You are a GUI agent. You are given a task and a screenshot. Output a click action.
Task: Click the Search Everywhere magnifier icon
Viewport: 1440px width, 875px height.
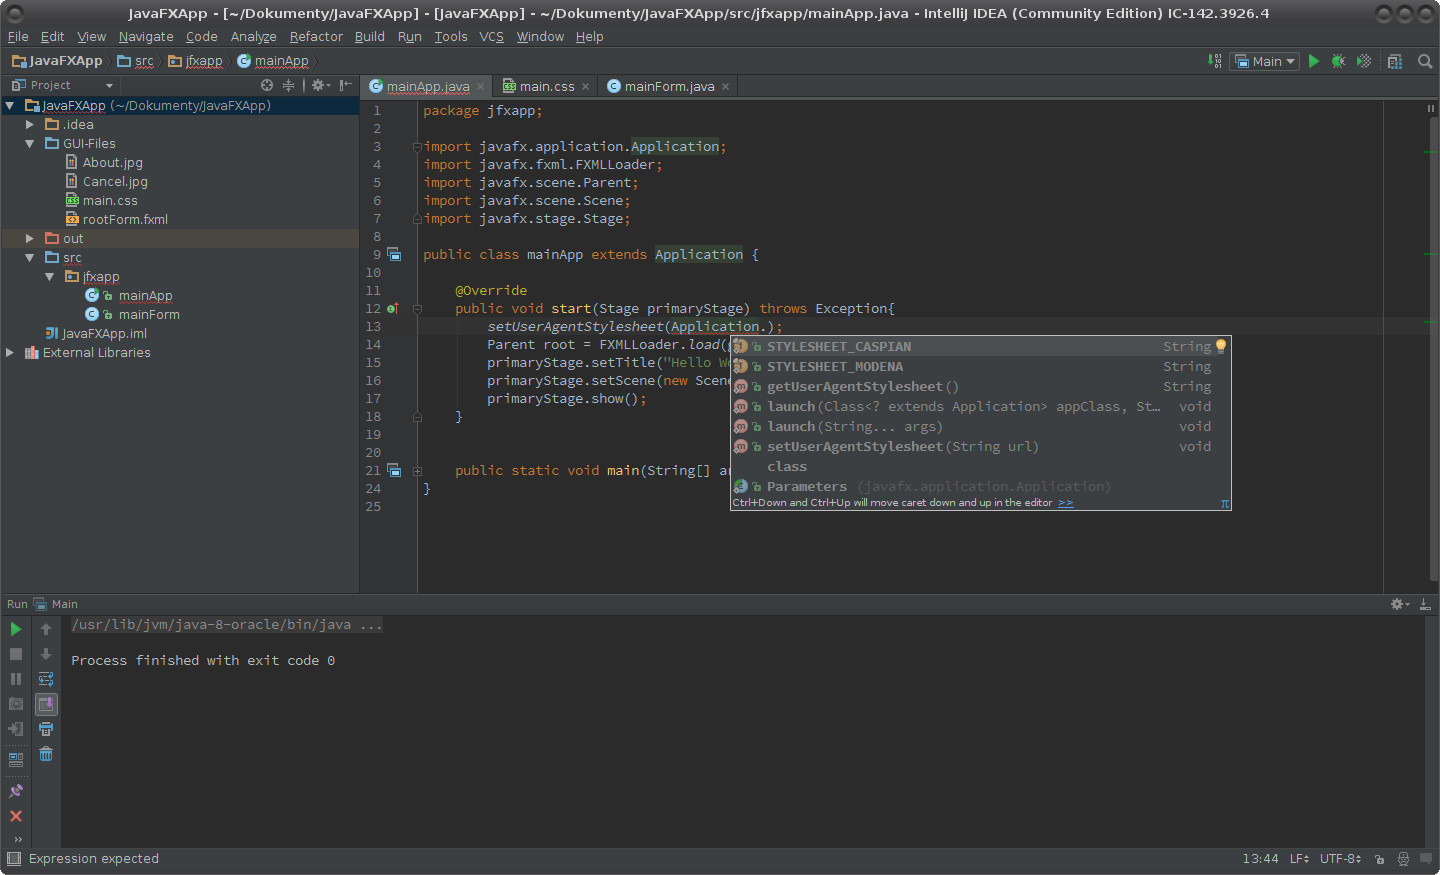[1425, 61]
